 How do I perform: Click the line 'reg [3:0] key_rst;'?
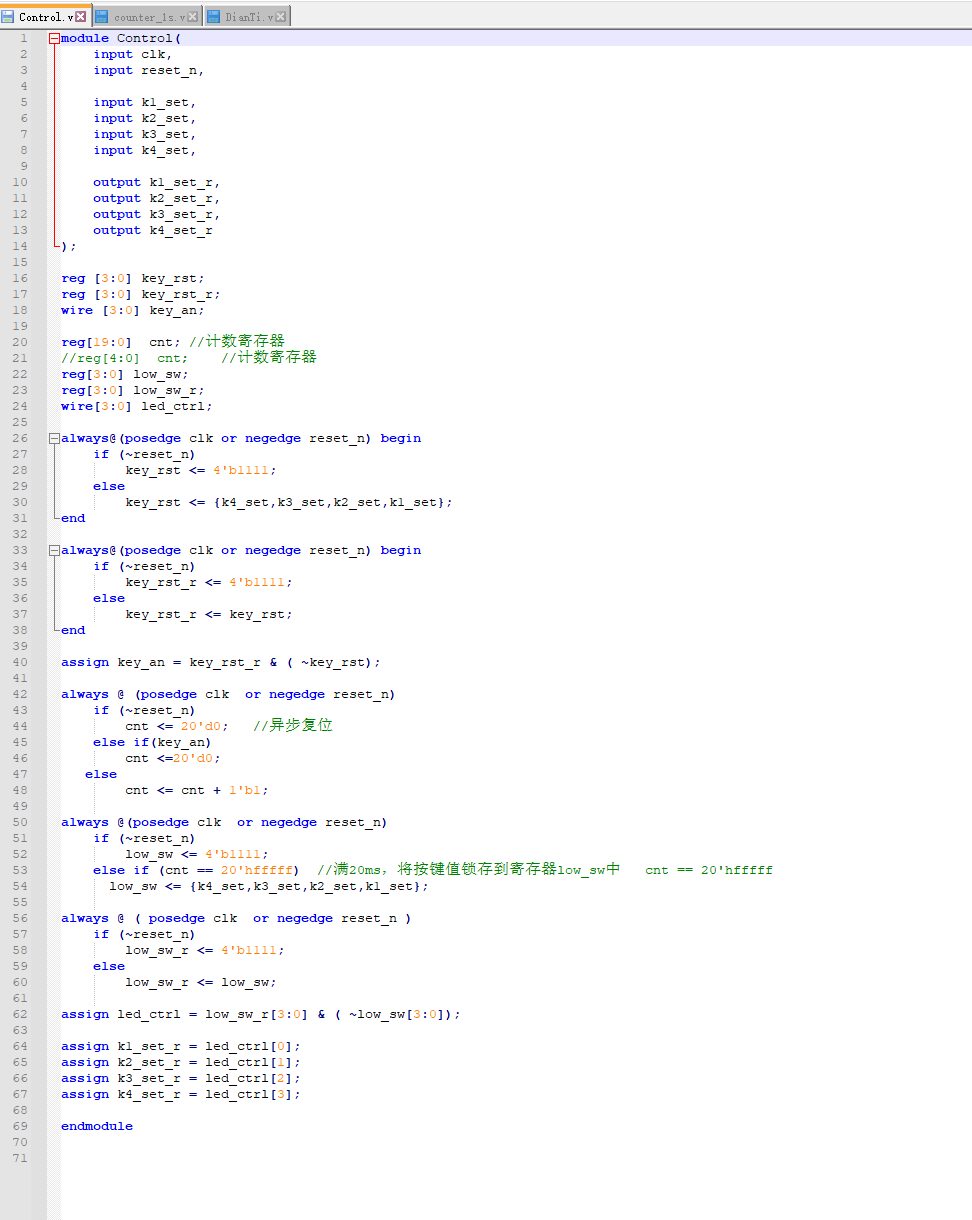point(133,278)
